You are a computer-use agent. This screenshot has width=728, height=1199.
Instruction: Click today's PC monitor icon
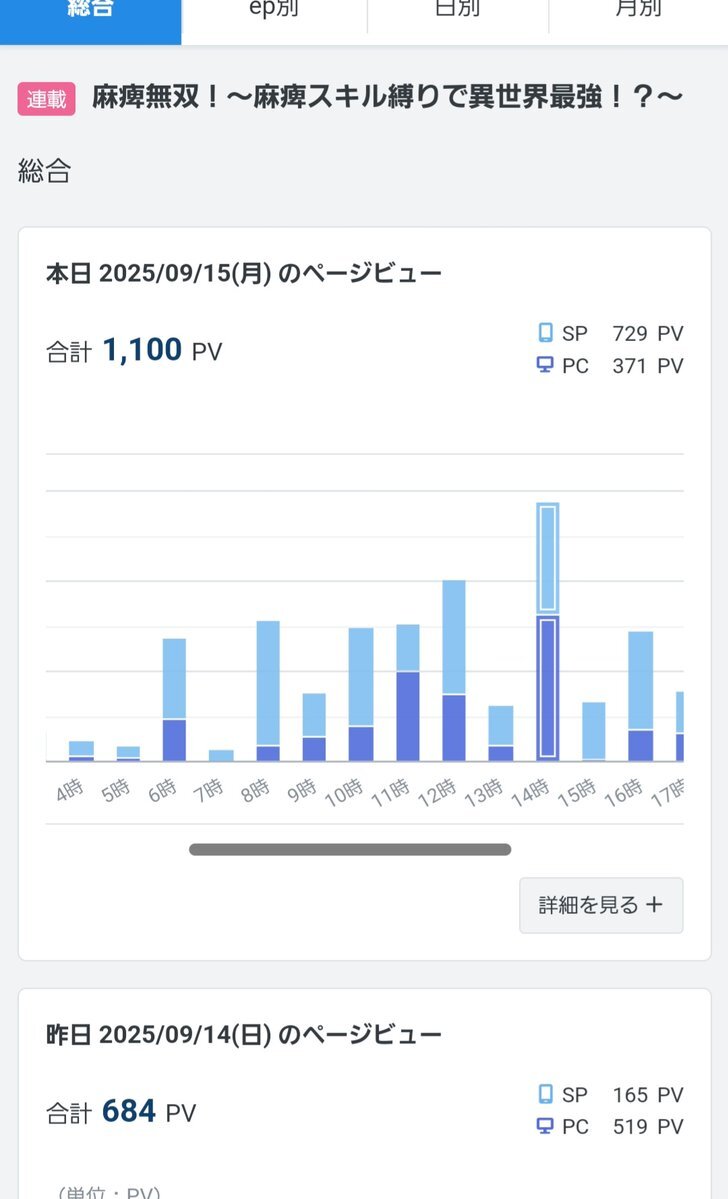545,366
